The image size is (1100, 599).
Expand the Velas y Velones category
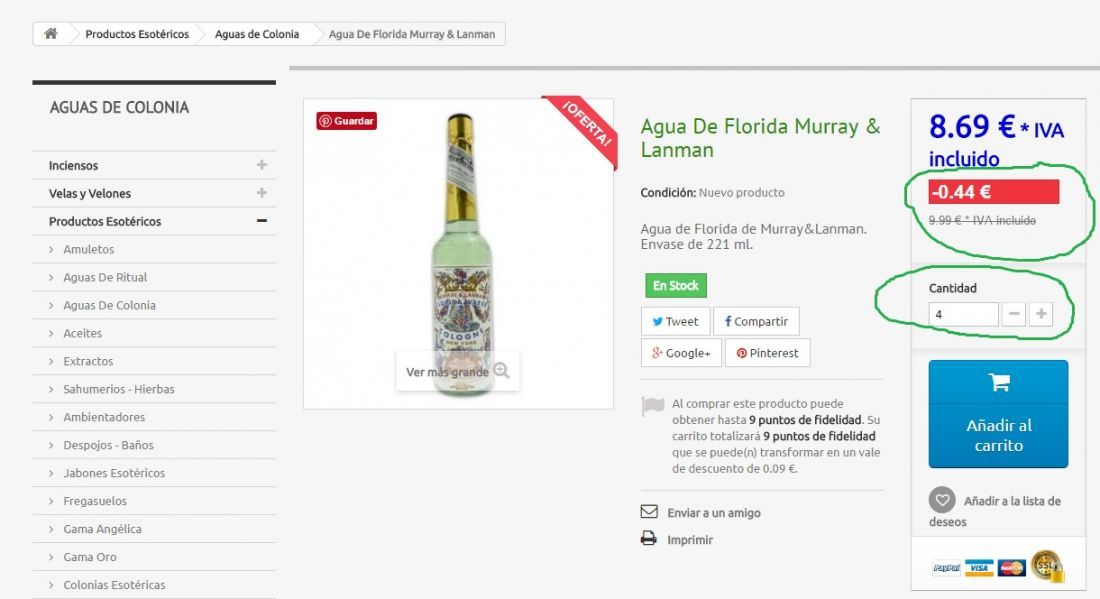coord(262,193)
